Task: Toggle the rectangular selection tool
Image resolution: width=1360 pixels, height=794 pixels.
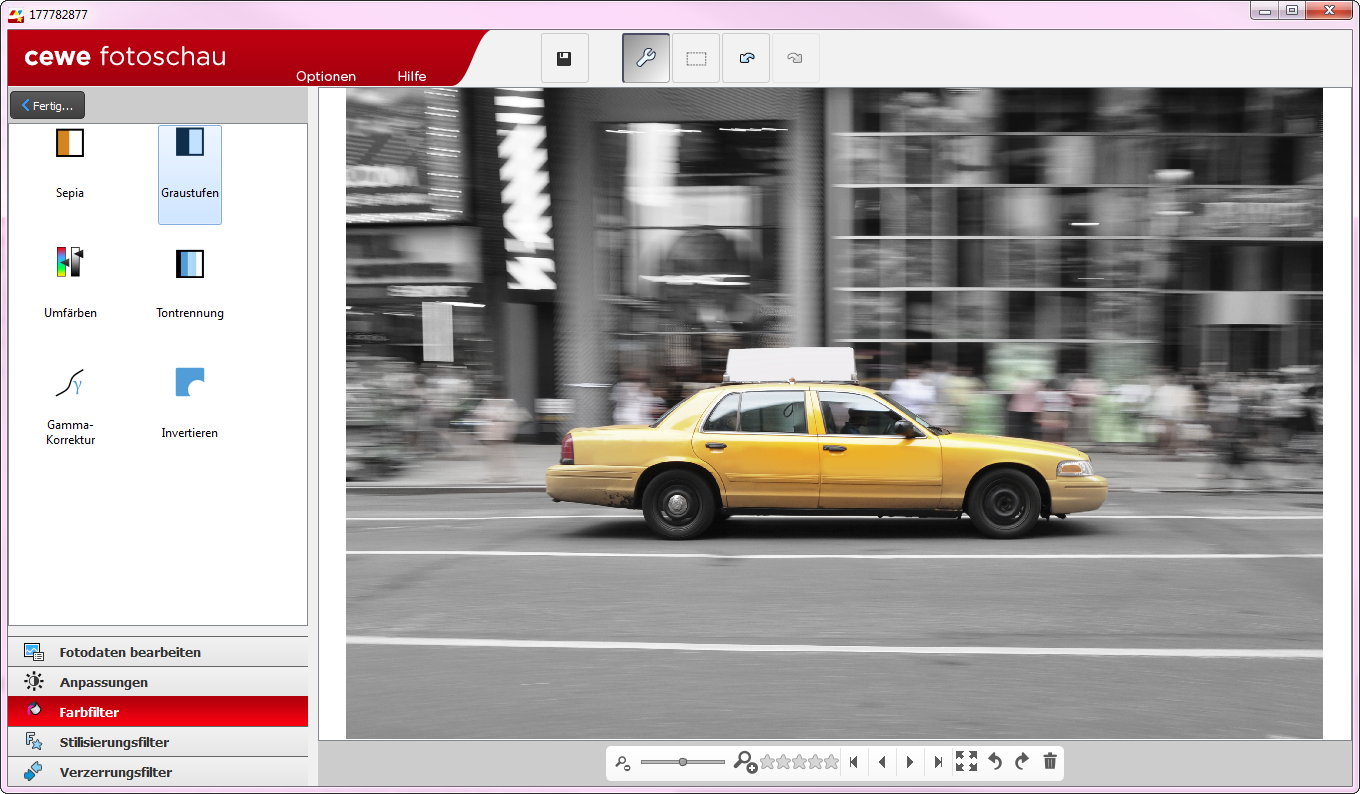Action: tap(696, 59)
